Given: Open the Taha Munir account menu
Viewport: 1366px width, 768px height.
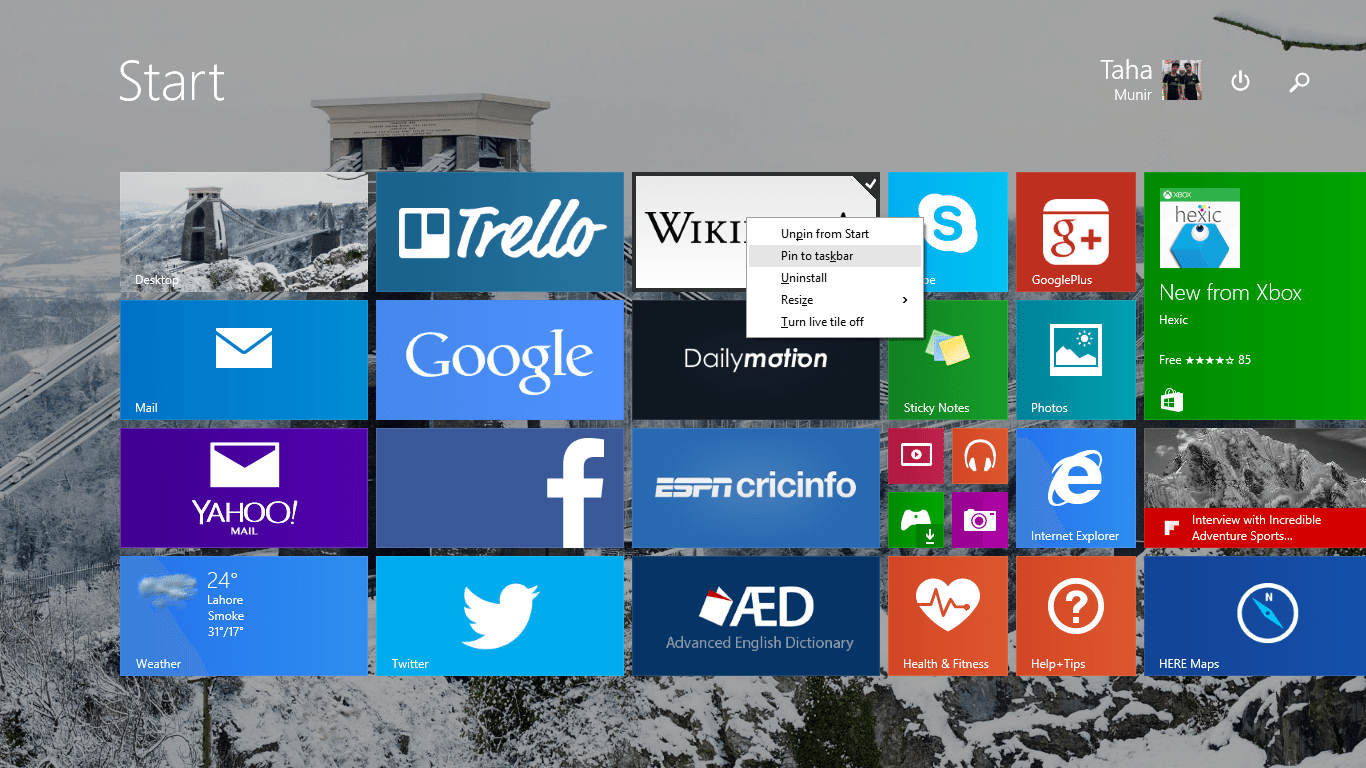Looking at the screenshot, I should click(1150, 81).
